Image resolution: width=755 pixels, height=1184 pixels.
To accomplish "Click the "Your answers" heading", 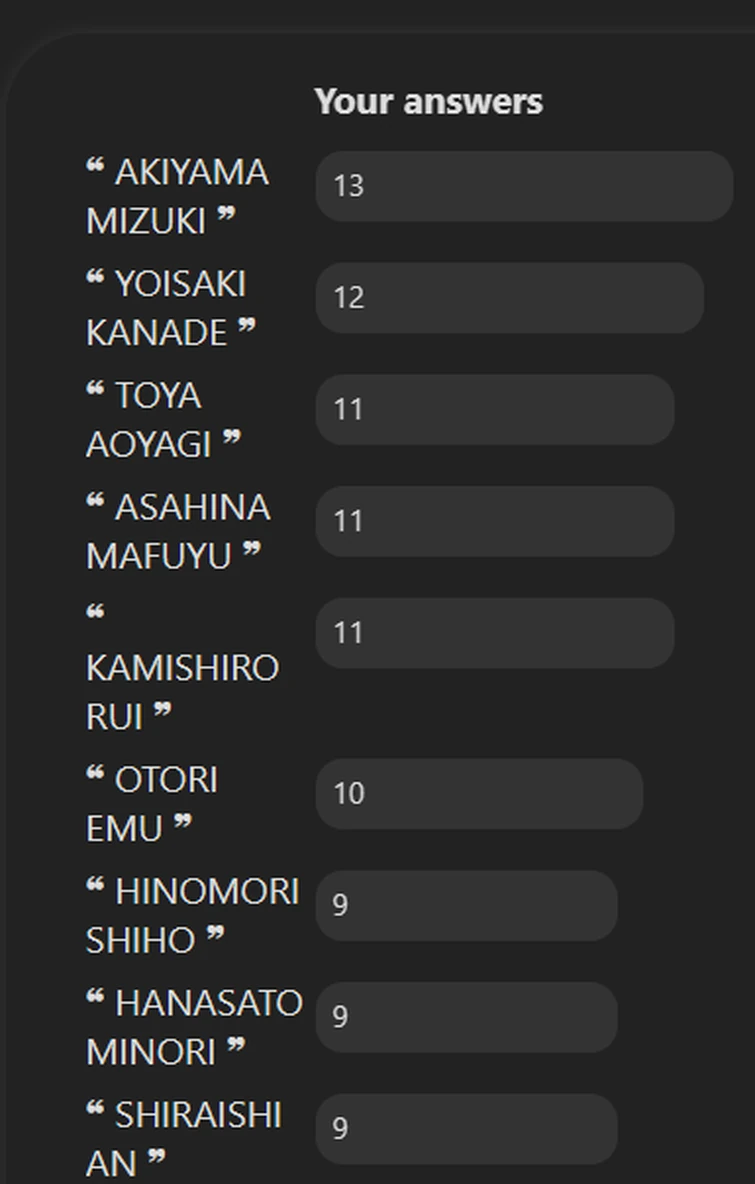I will (428, 101).
